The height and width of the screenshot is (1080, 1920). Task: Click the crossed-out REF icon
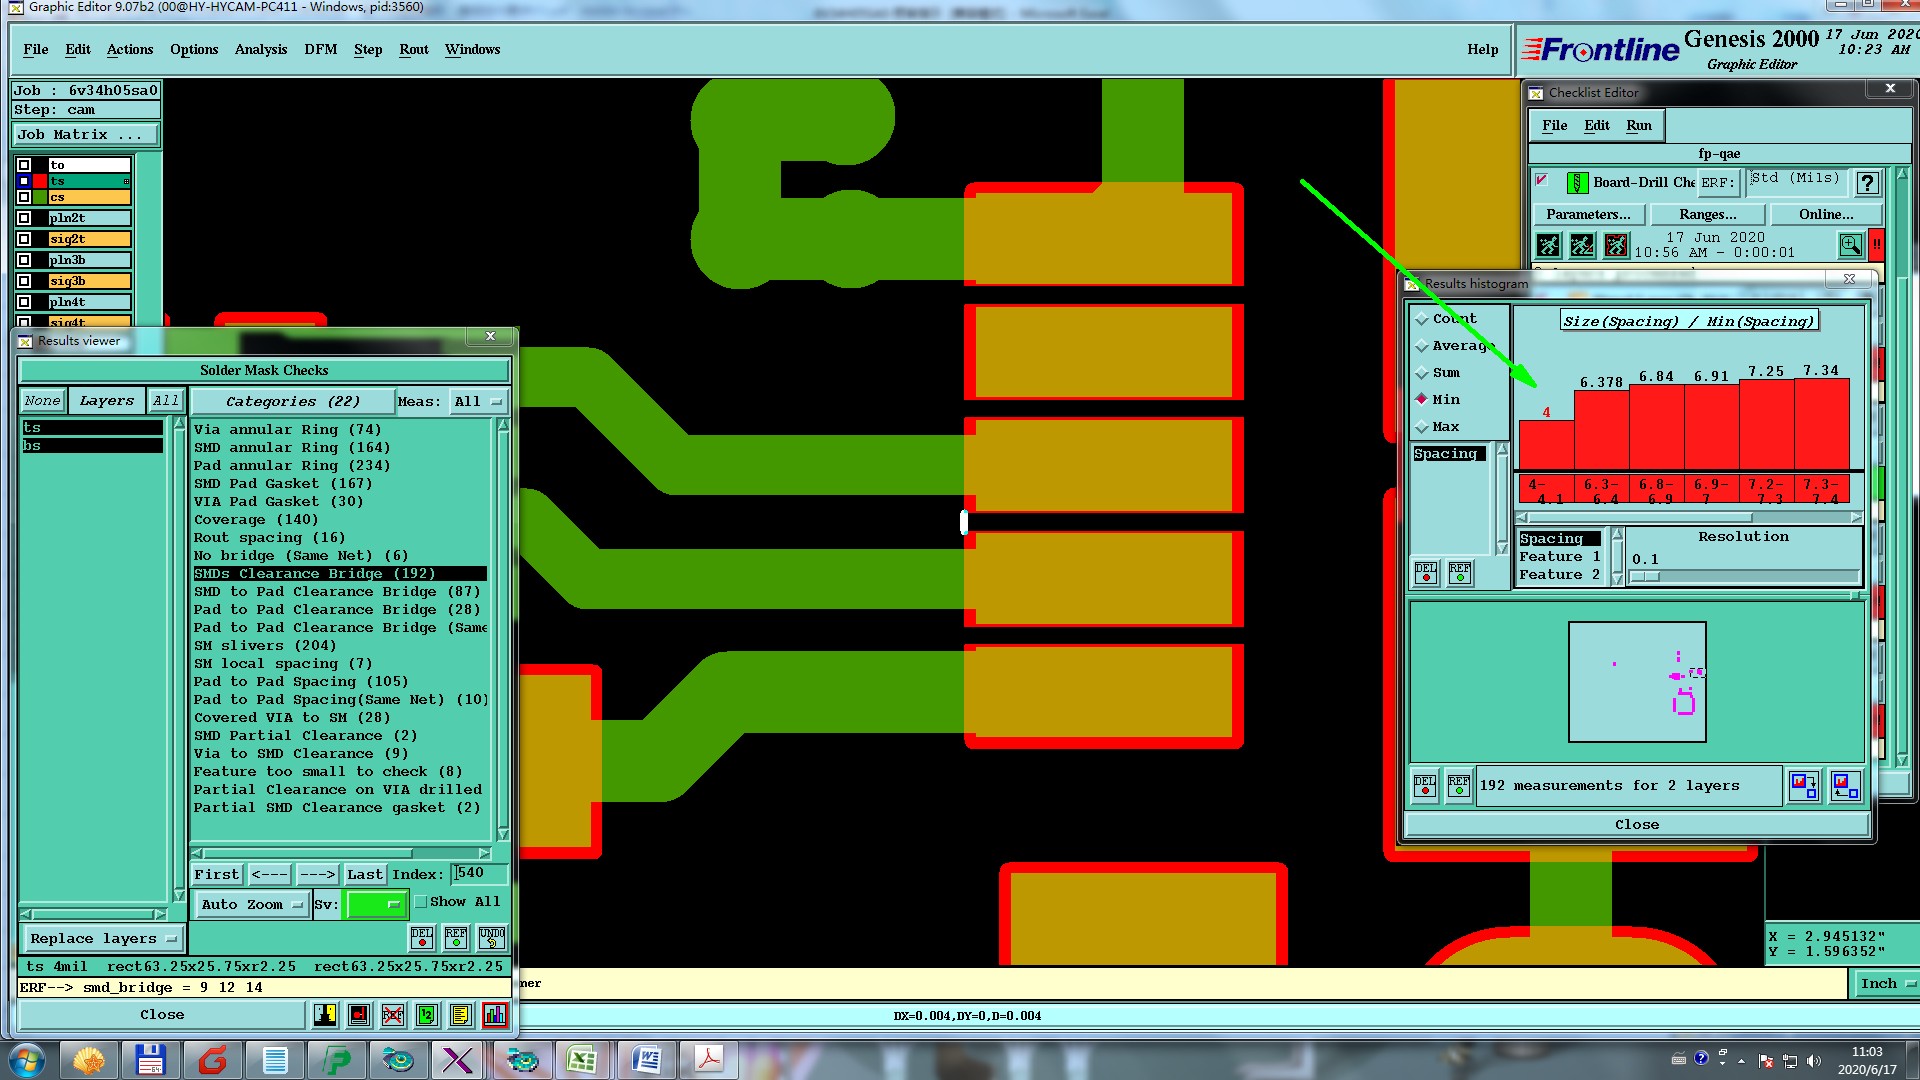click(x=393, y=1015)
